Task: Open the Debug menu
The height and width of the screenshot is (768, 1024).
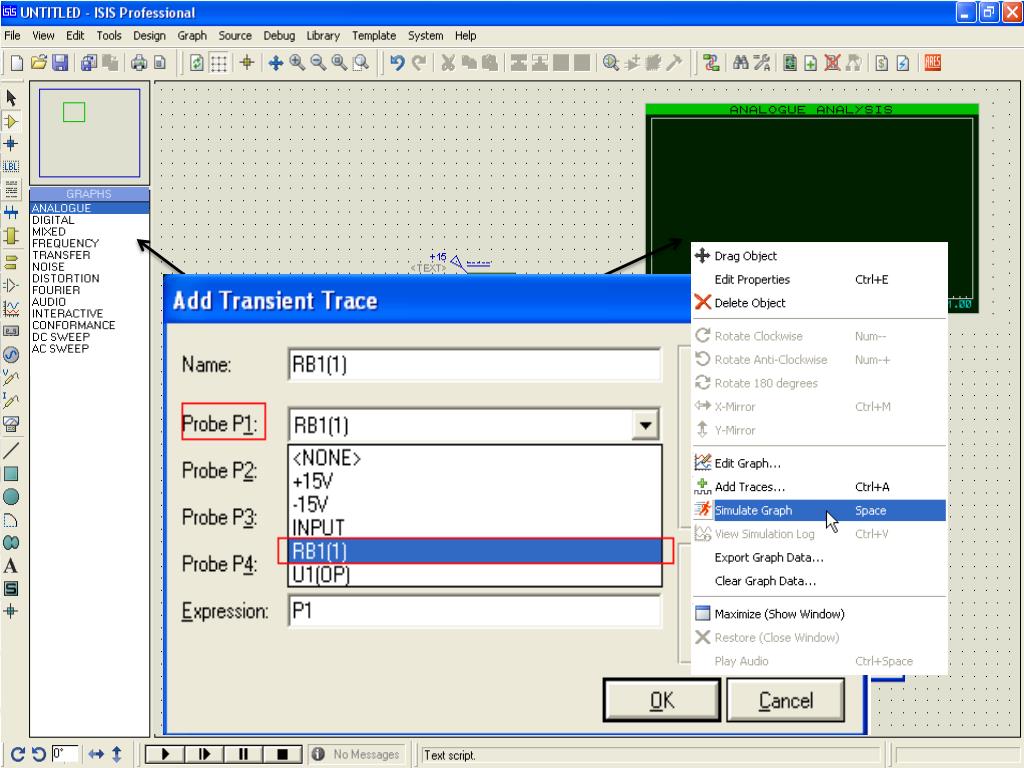Action: (x=279, y=35)
